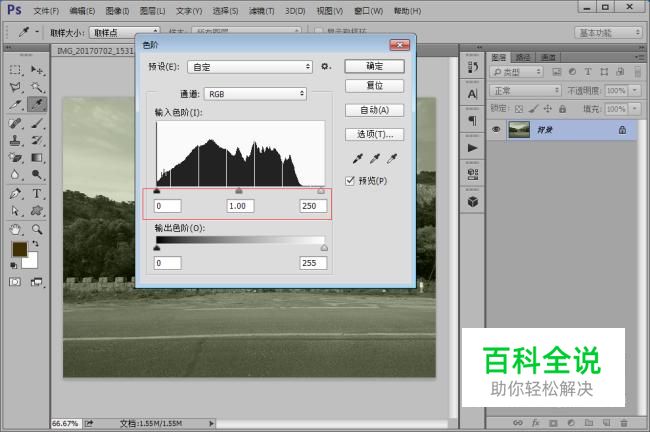Open the Character panel icon
Screen dimensions: 650x432
(x=473, y=94)
